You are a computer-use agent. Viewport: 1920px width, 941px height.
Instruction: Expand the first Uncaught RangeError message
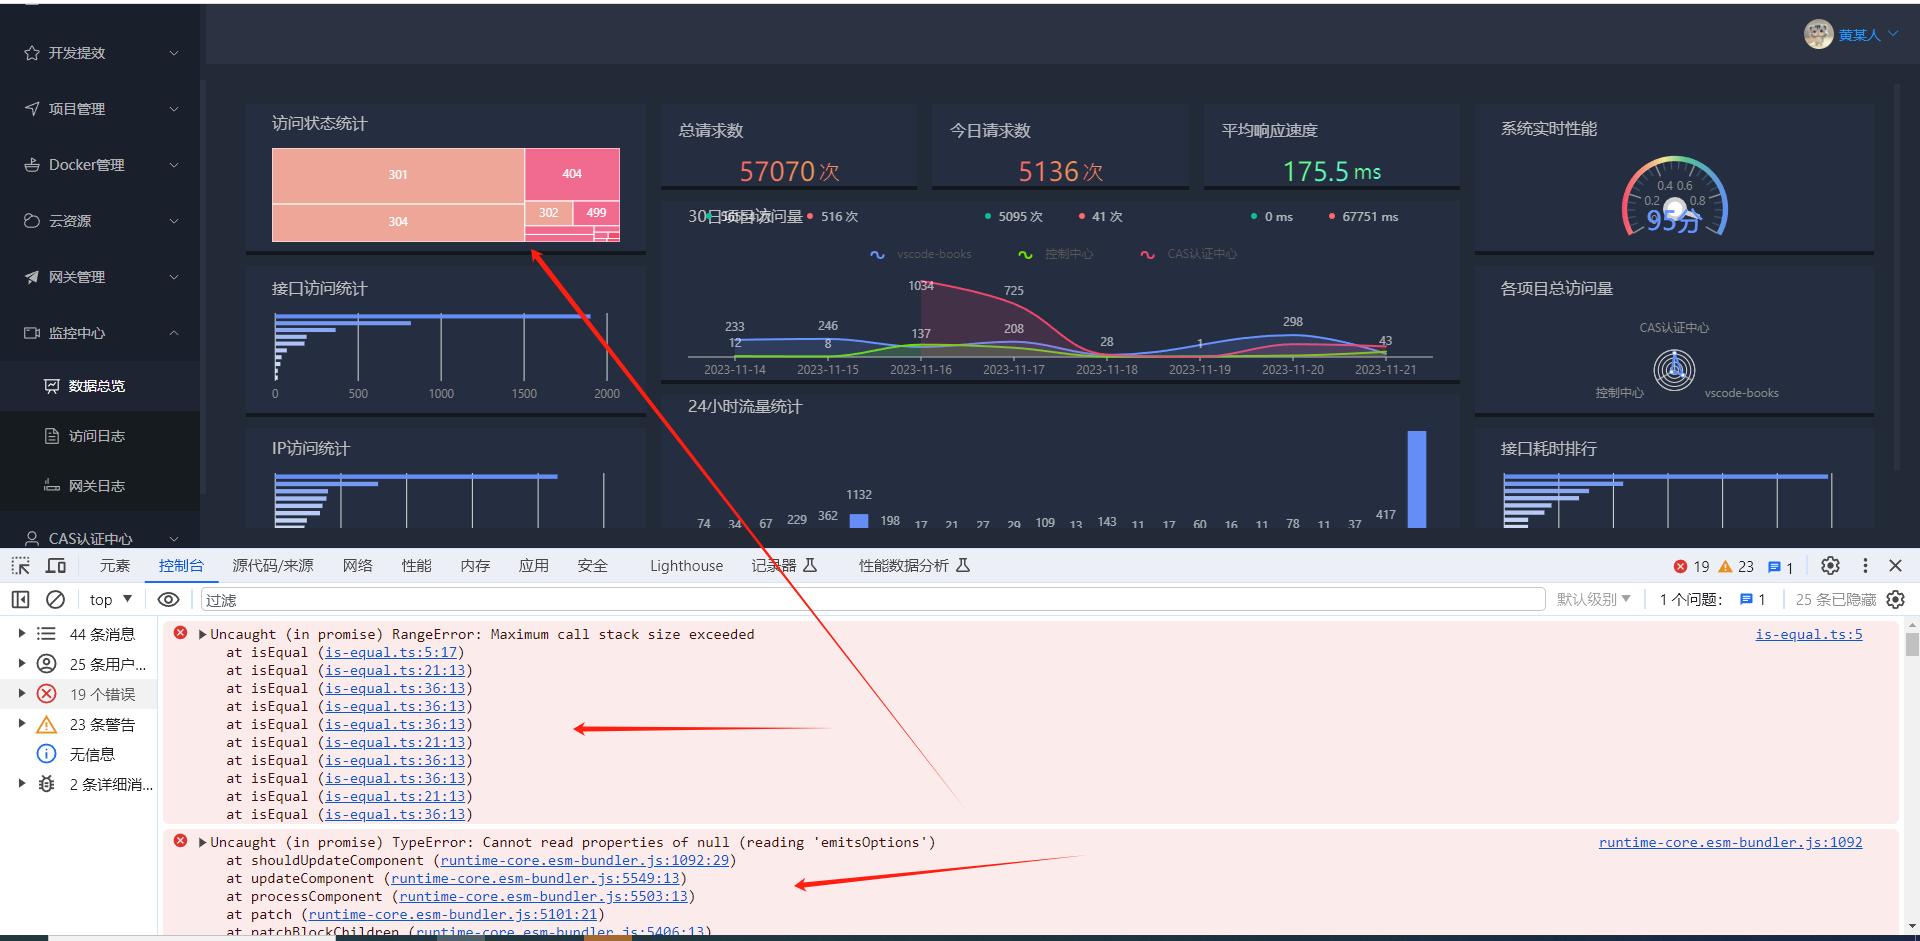201,633
